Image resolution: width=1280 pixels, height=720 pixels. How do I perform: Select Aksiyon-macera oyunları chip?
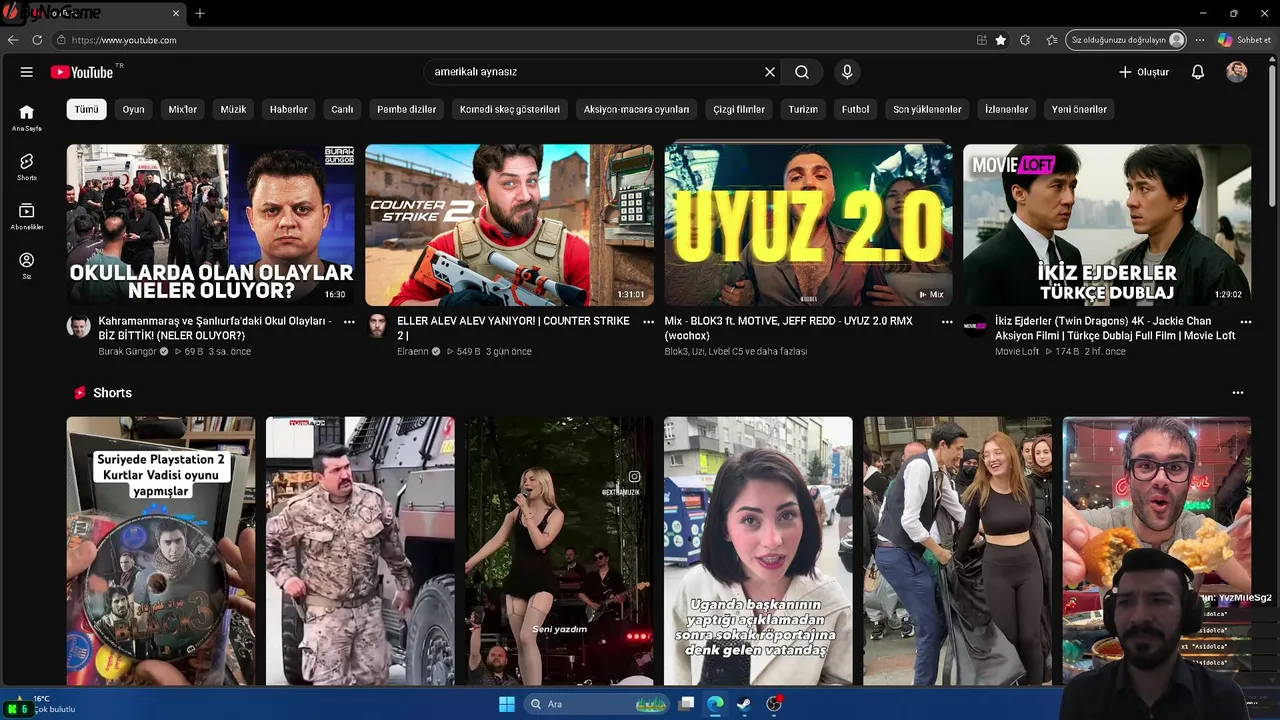coord(637,109)
